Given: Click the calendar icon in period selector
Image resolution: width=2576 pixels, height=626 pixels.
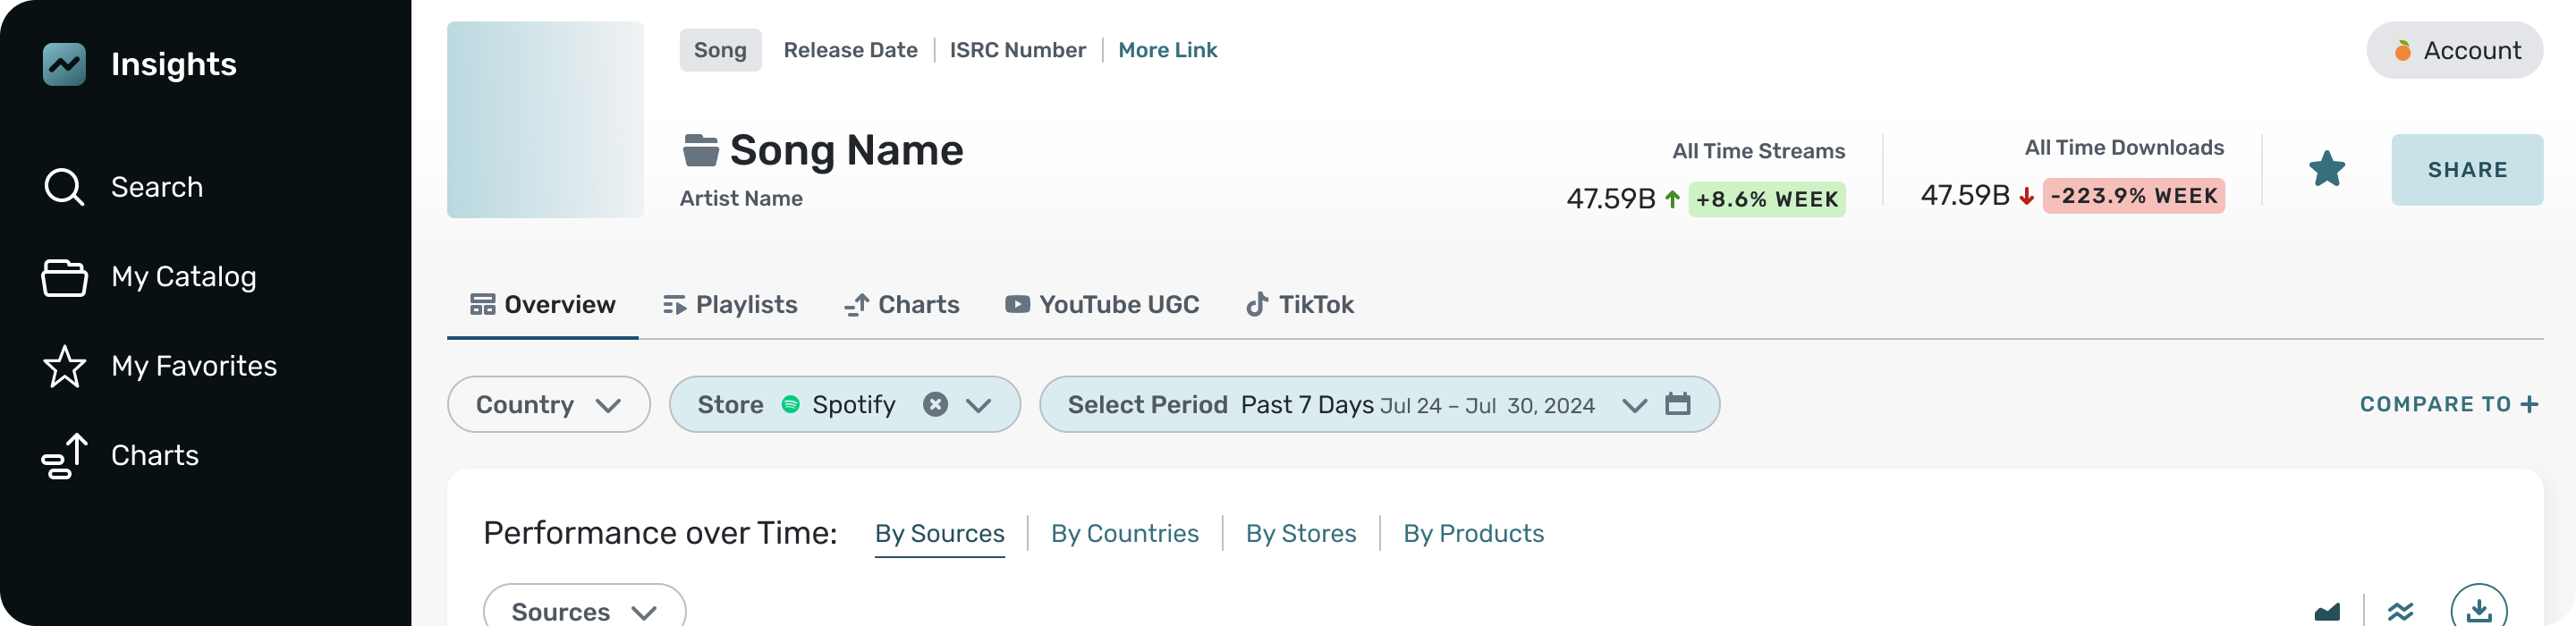Looking at the screenshot, I should point(1677,404).
